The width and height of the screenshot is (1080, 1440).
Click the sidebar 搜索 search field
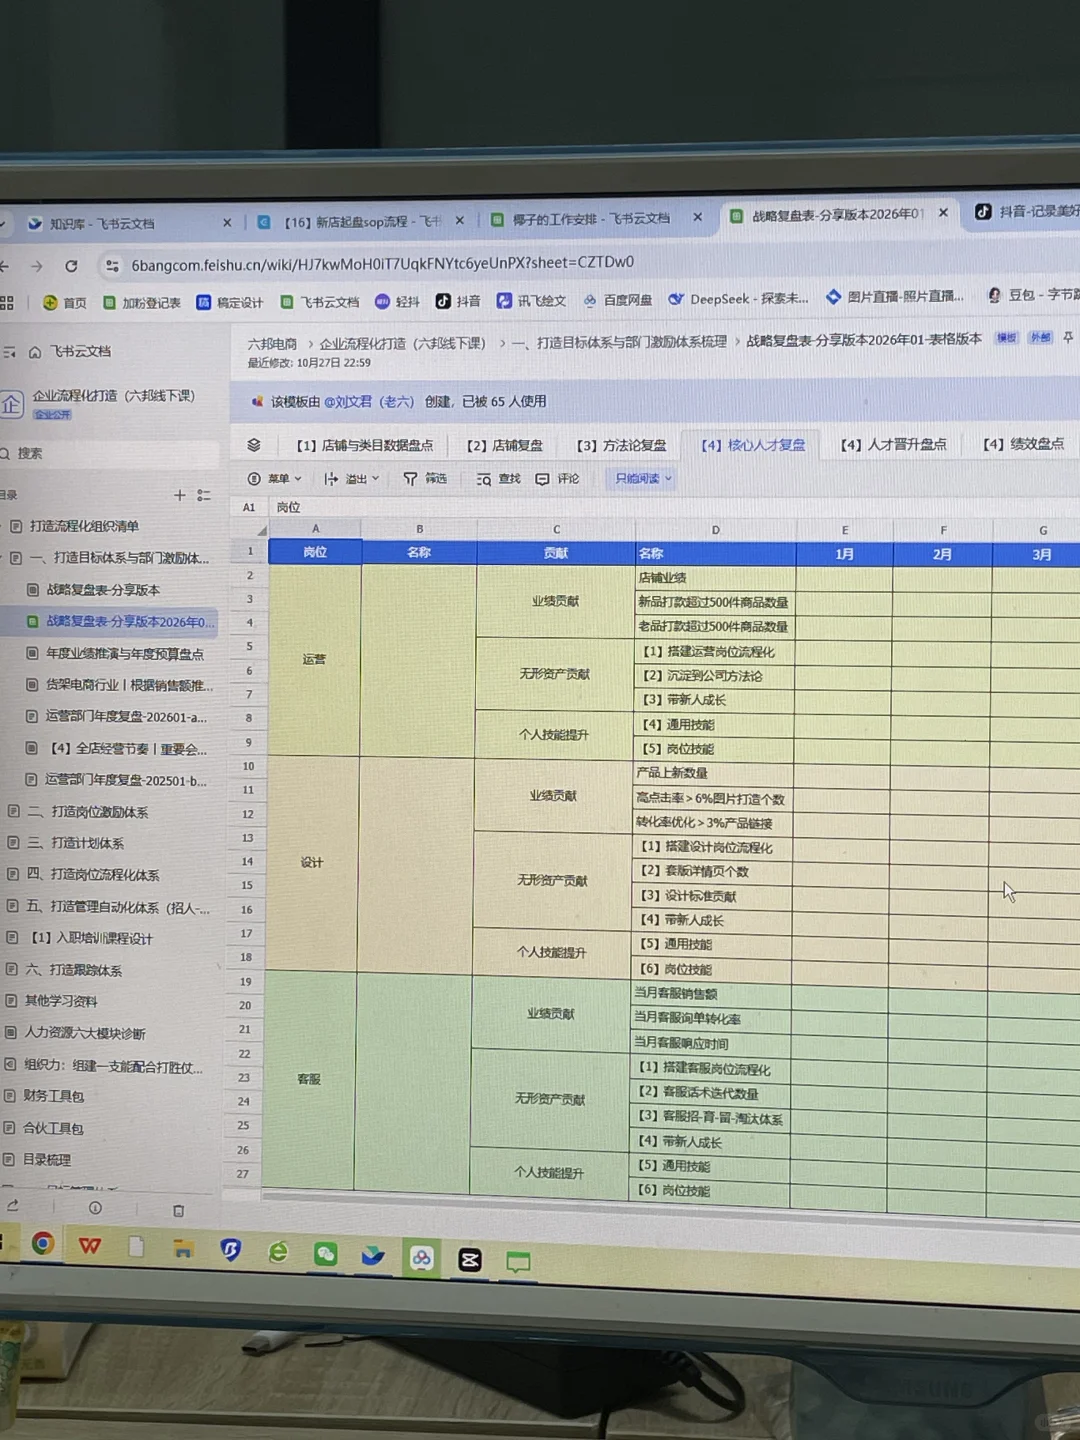[110, 453]
